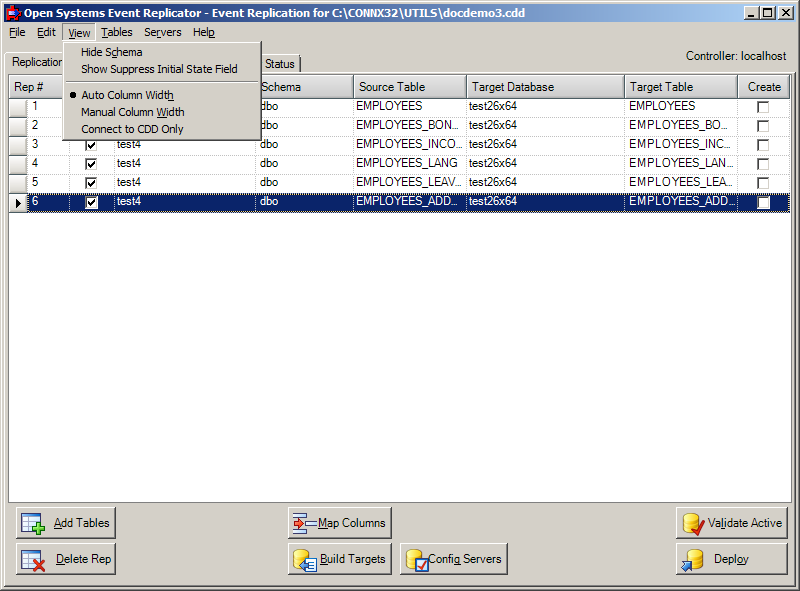Open the Tables menu
The image size is (800, 591).
[117, 32]
